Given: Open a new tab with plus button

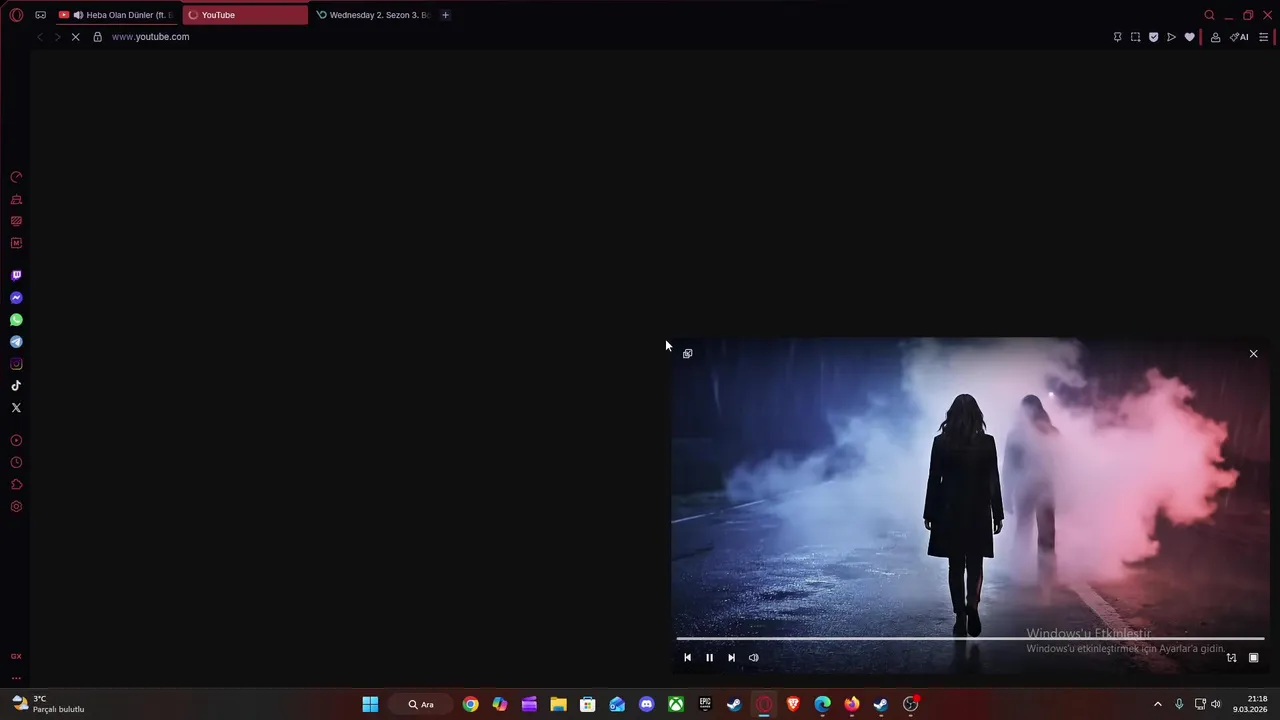Looking at the screenshot, I should [x=446, y=15].
